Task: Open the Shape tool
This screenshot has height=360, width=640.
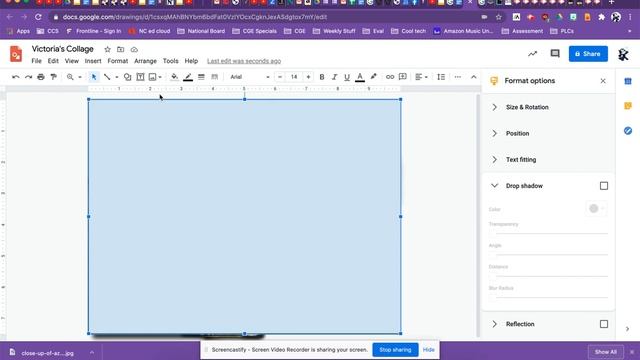Action: 127,77
